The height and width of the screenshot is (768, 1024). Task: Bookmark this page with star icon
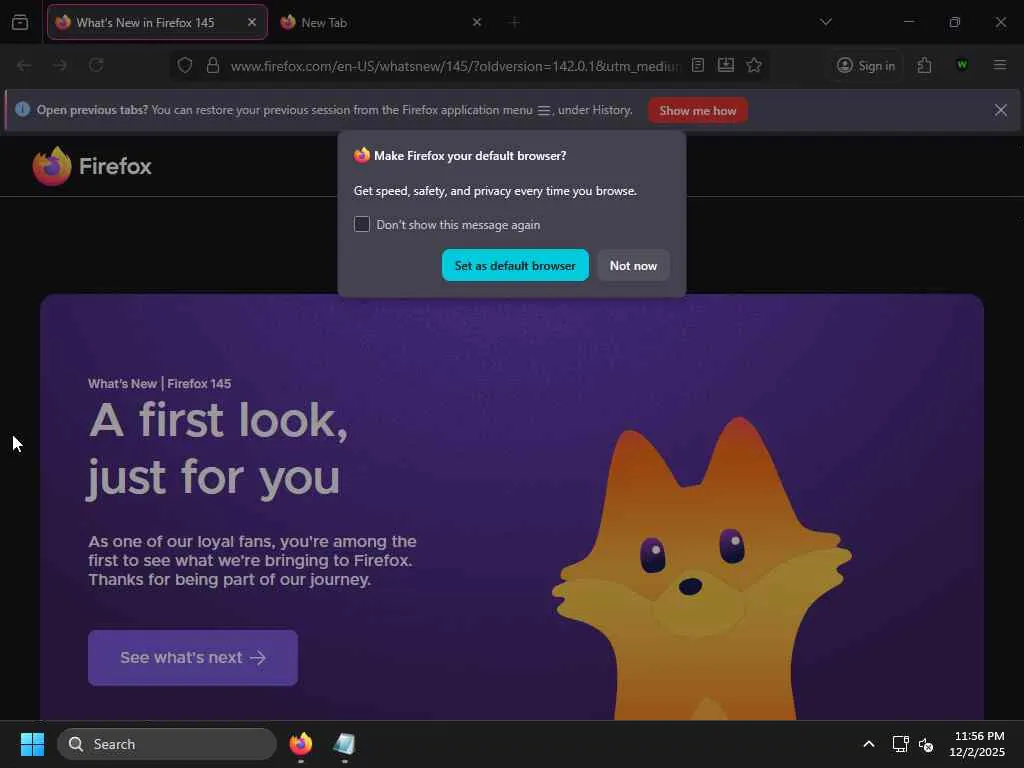[754, 65]
